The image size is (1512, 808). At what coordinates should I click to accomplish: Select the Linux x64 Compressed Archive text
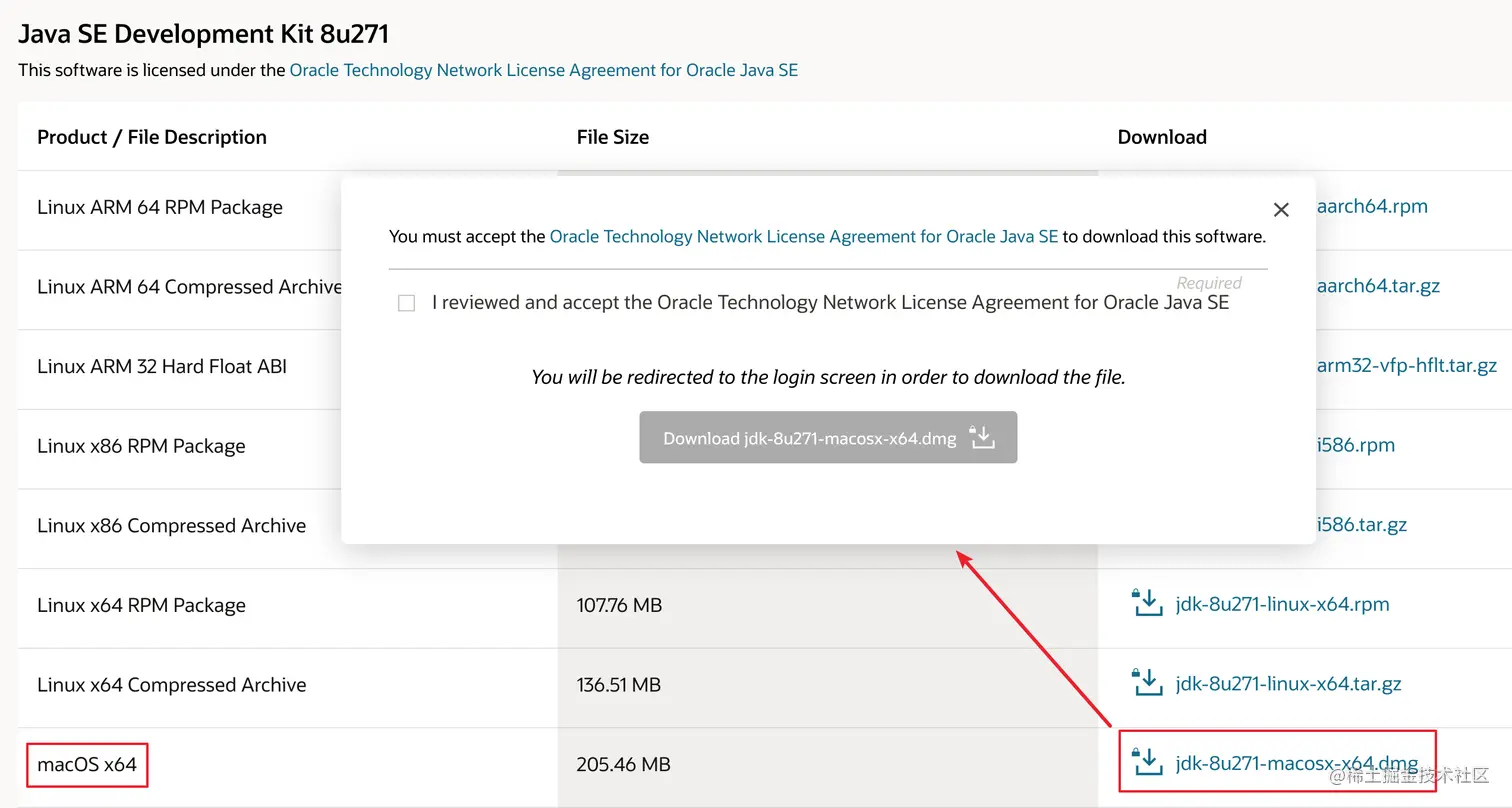172,685
